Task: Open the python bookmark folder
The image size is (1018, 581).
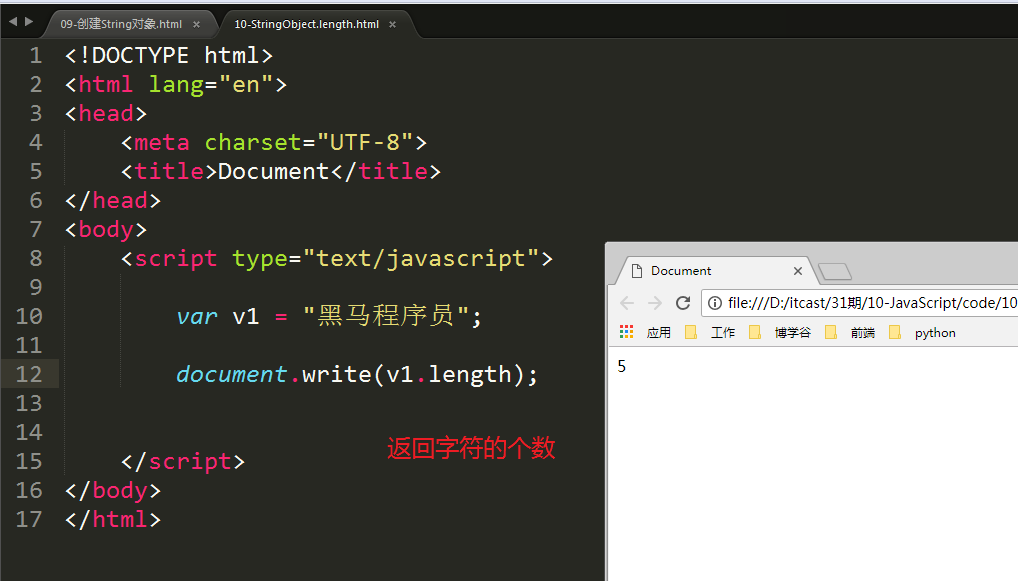Action: 923,332
